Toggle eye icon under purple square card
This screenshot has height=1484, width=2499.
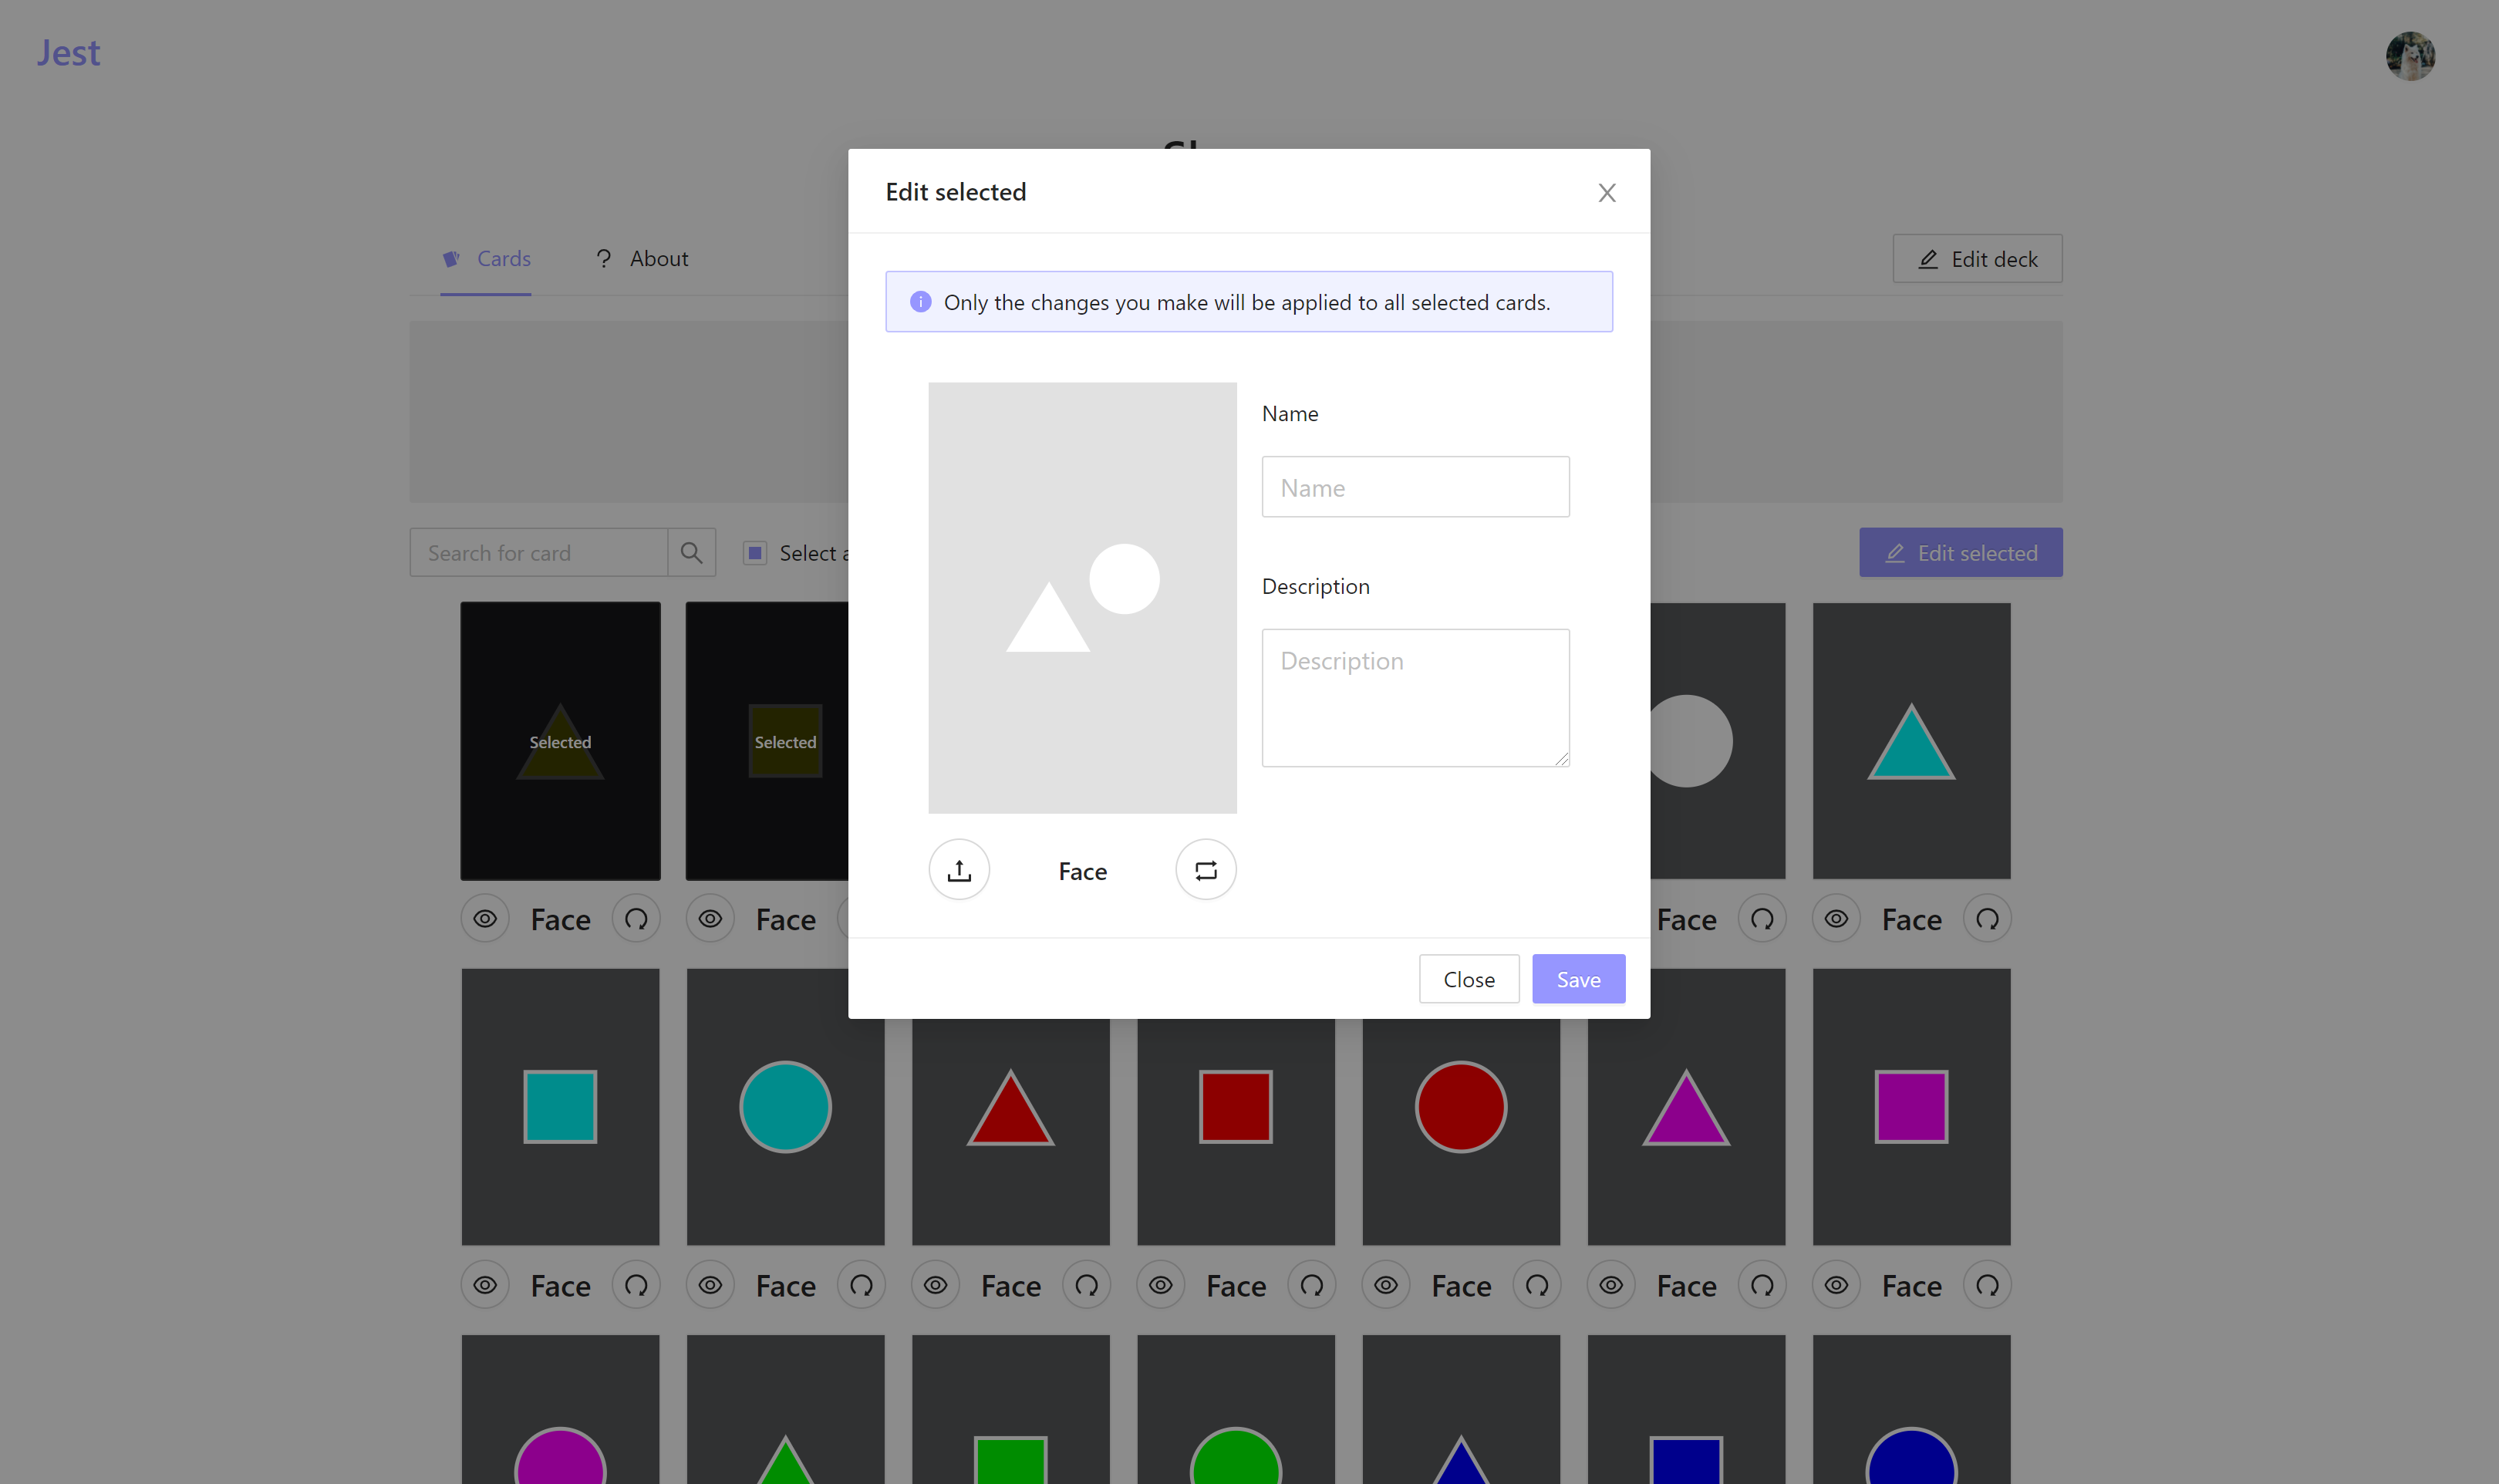pyautogui.click(x=1836, y=1285)
